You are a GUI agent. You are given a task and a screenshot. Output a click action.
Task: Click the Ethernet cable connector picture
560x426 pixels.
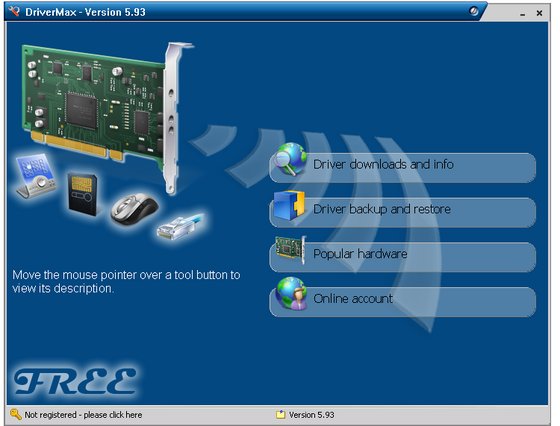point(181,226)
